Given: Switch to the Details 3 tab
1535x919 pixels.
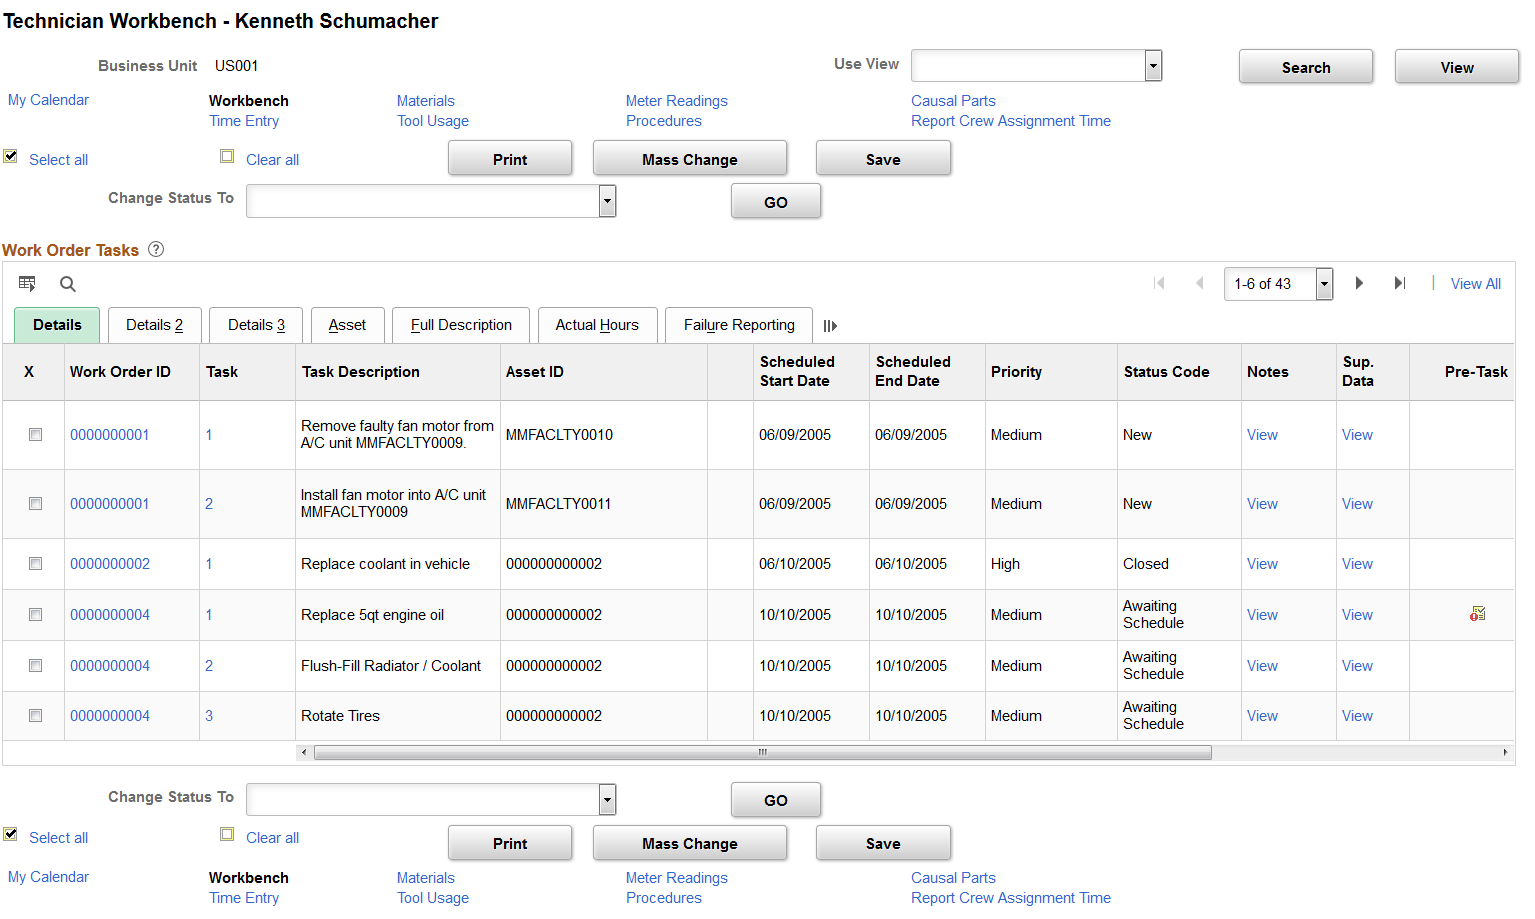Looking at the screenshot, I should tap(257, 325).
